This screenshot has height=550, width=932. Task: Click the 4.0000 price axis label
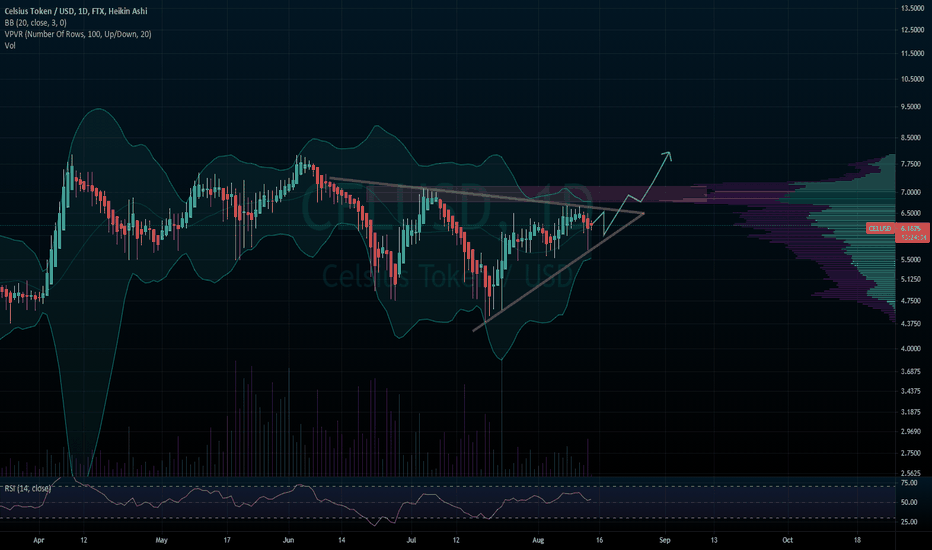[x=912, y=349]
